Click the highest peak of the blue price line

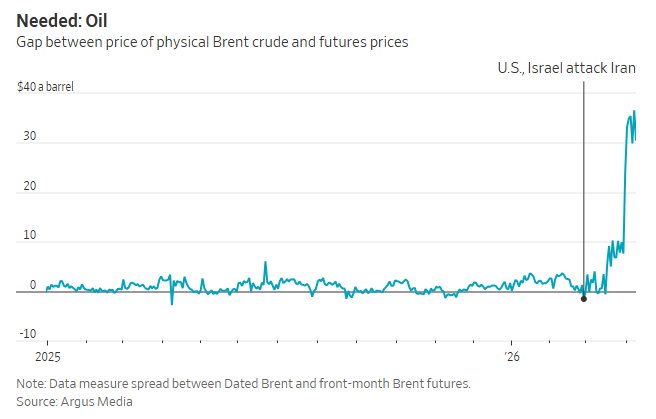click(633, 112)
